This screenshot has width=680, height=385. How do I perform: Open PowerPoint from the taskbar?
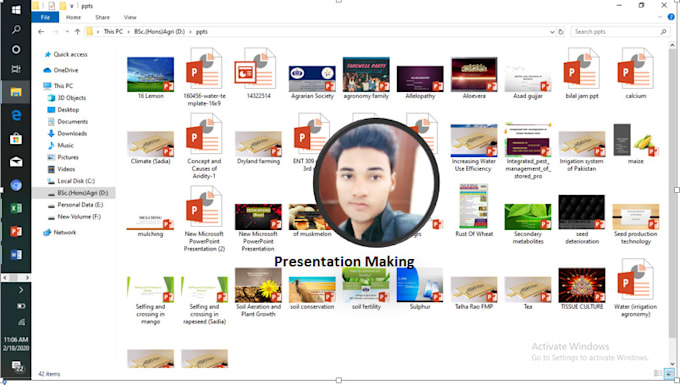tap(16, 231)
